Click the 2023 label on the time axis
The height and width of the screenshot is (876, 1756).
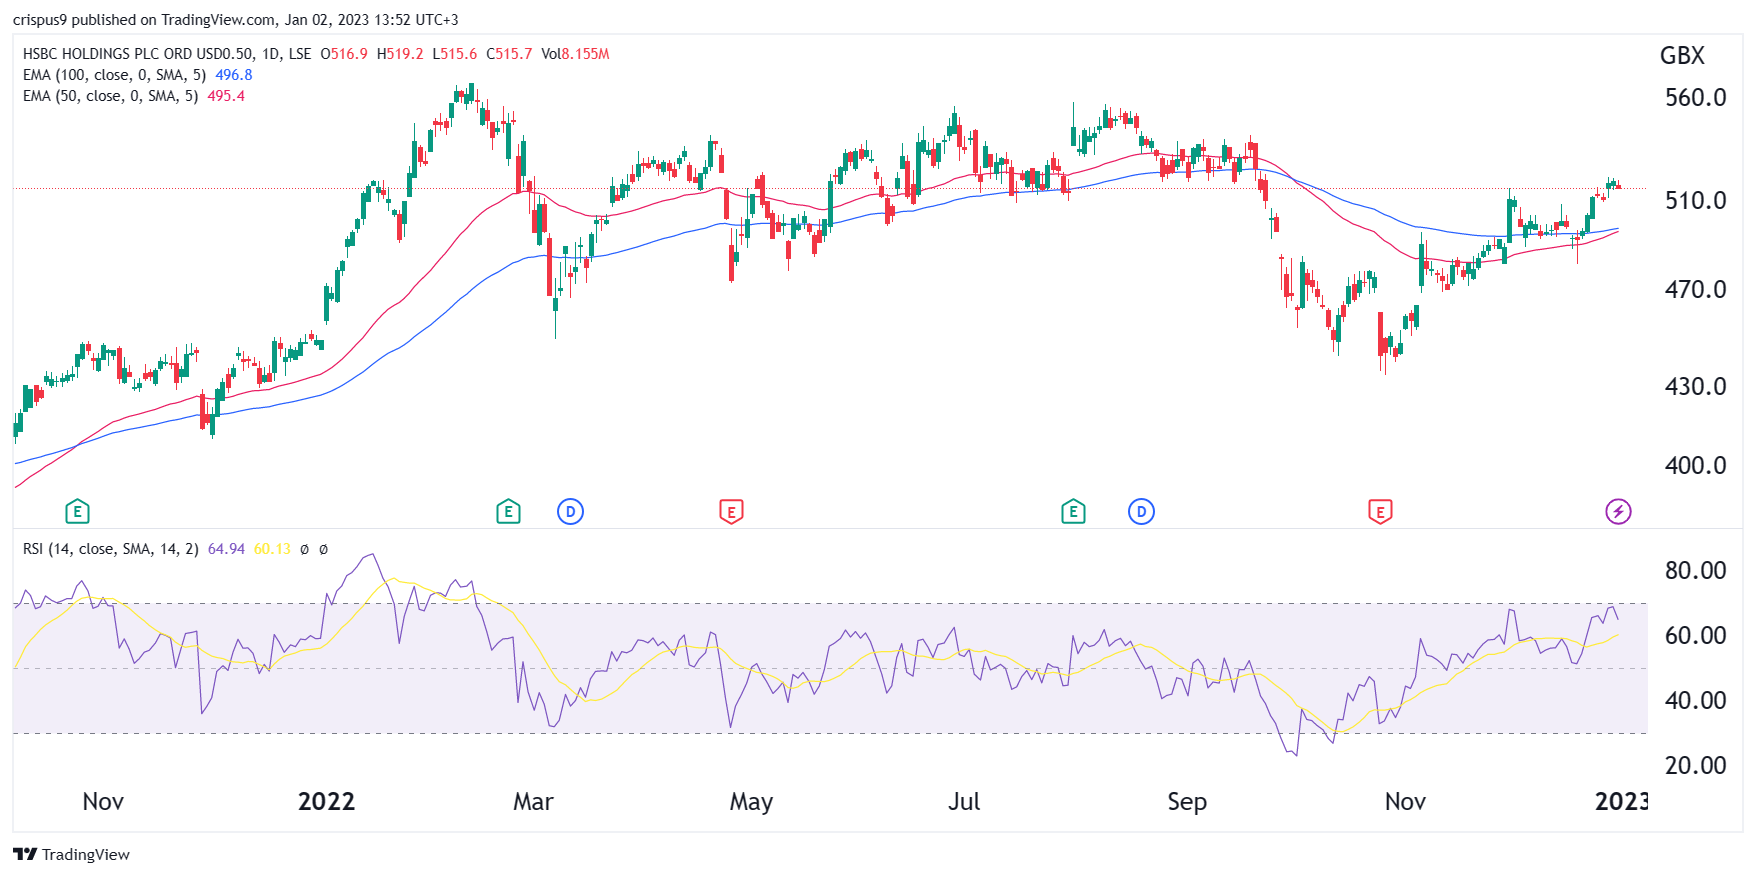tap(1621, 802)
